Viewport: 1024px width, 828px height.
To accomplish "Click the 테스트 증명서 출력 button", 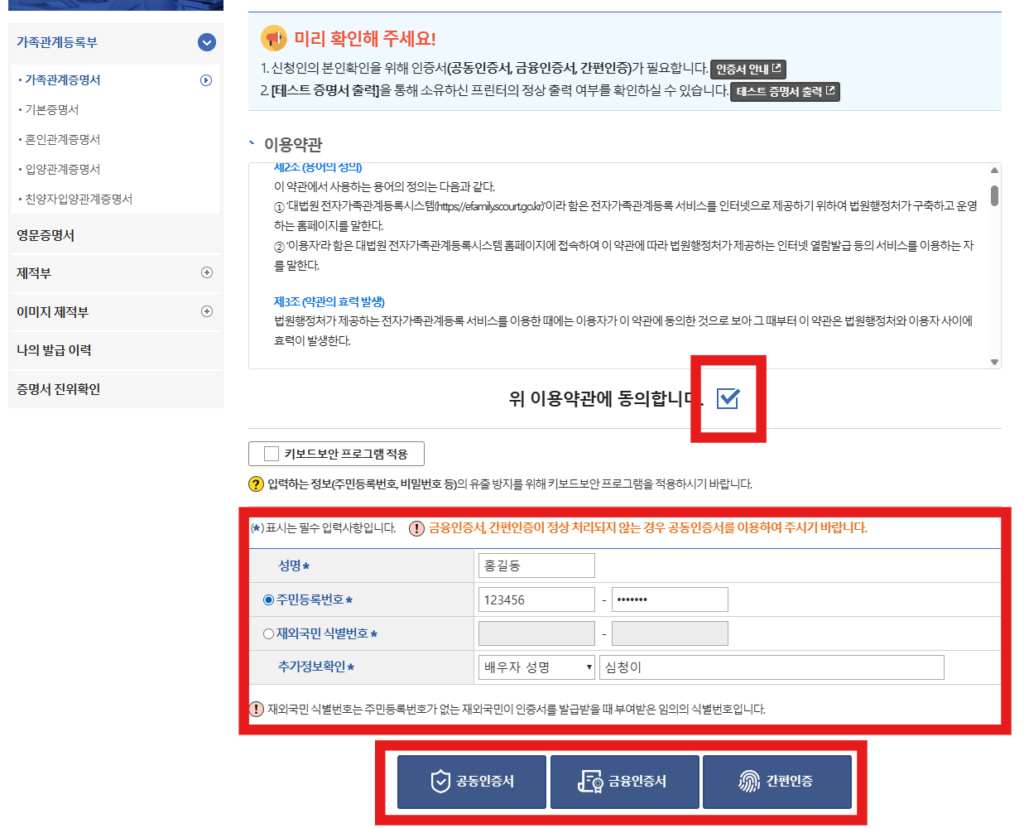I will (x=784, y=92).
